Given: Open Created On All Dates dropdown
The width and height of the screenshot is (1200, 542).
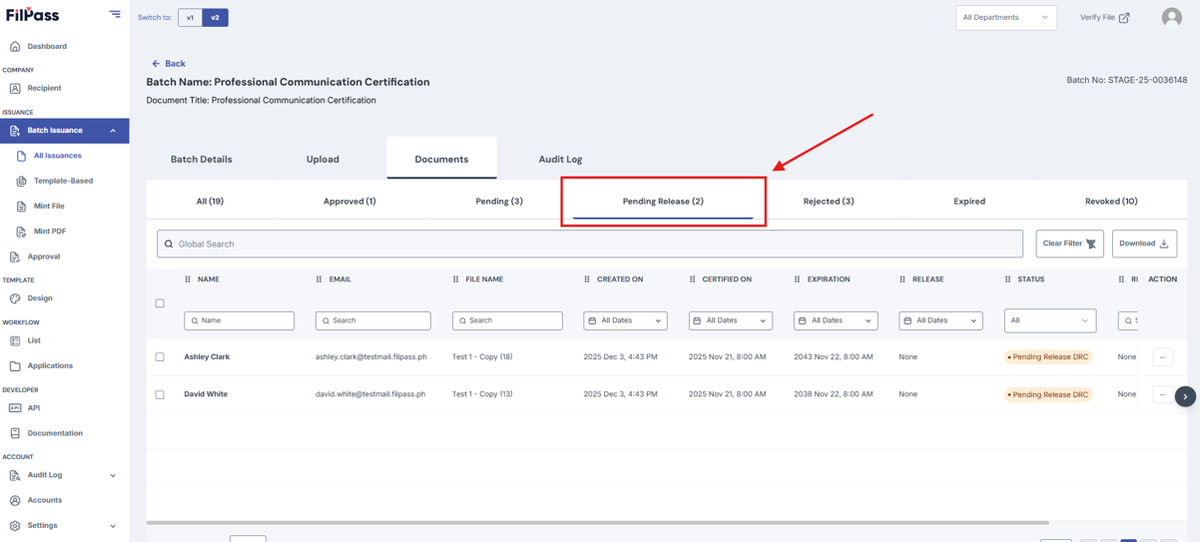Looking at the screenshot, I should 625,321.
